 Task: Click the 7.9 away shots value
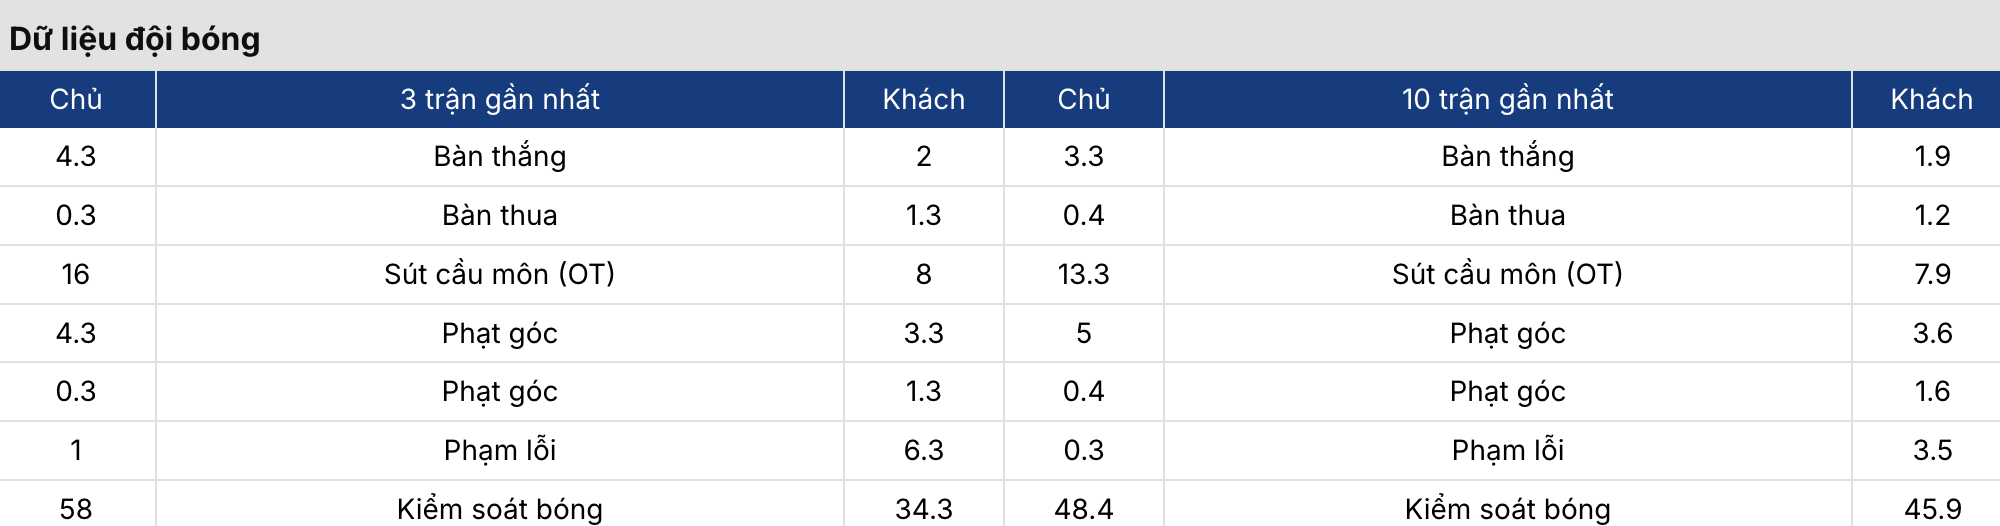[x=1932, y=274]
